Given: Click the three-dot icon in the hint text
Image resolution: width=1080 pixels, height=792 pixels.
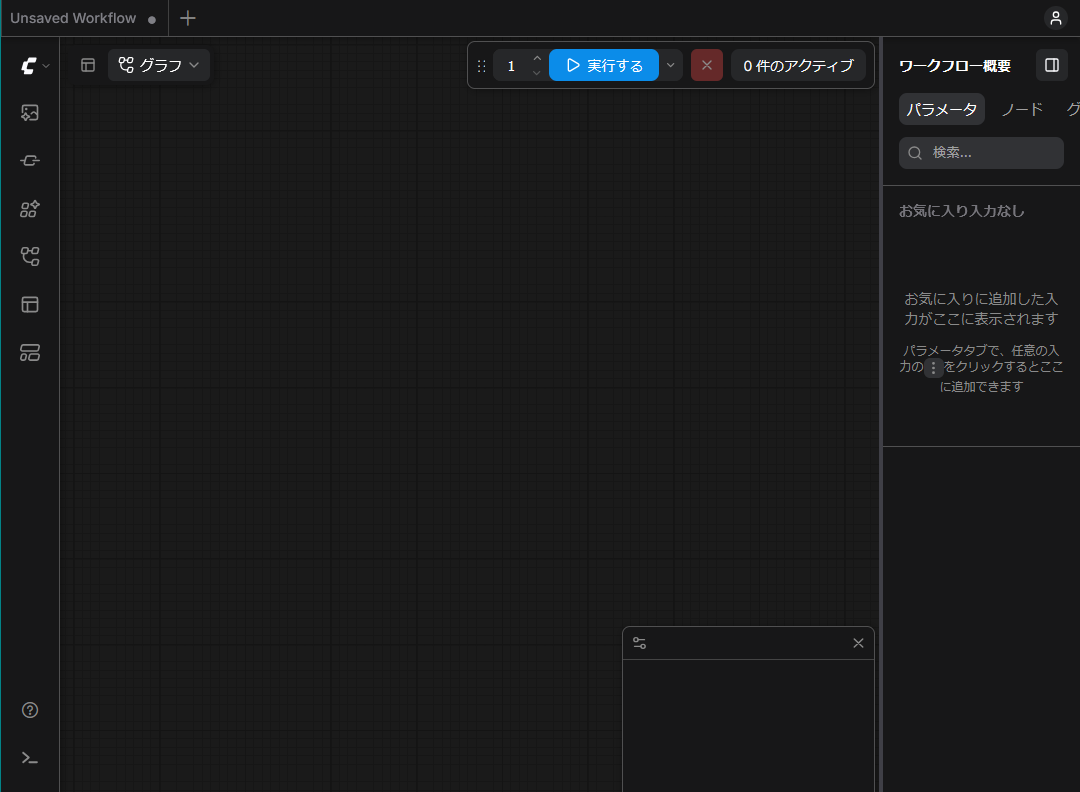Looking at the screenshot, I should pyautogui.click(x=933, y=368).
